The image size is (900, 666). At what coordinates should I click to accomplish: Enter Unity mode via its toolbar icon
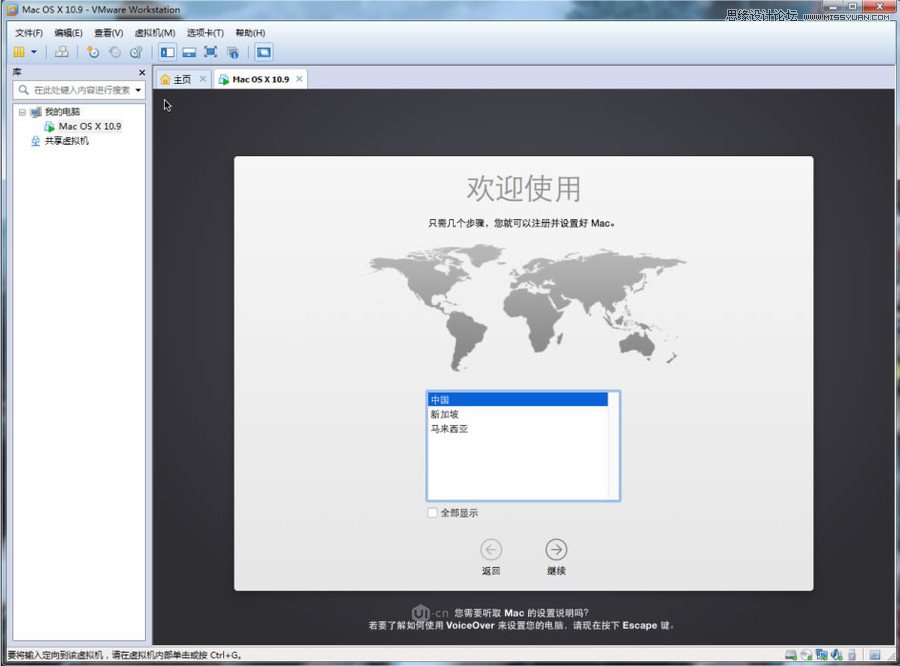pos(234,52)
